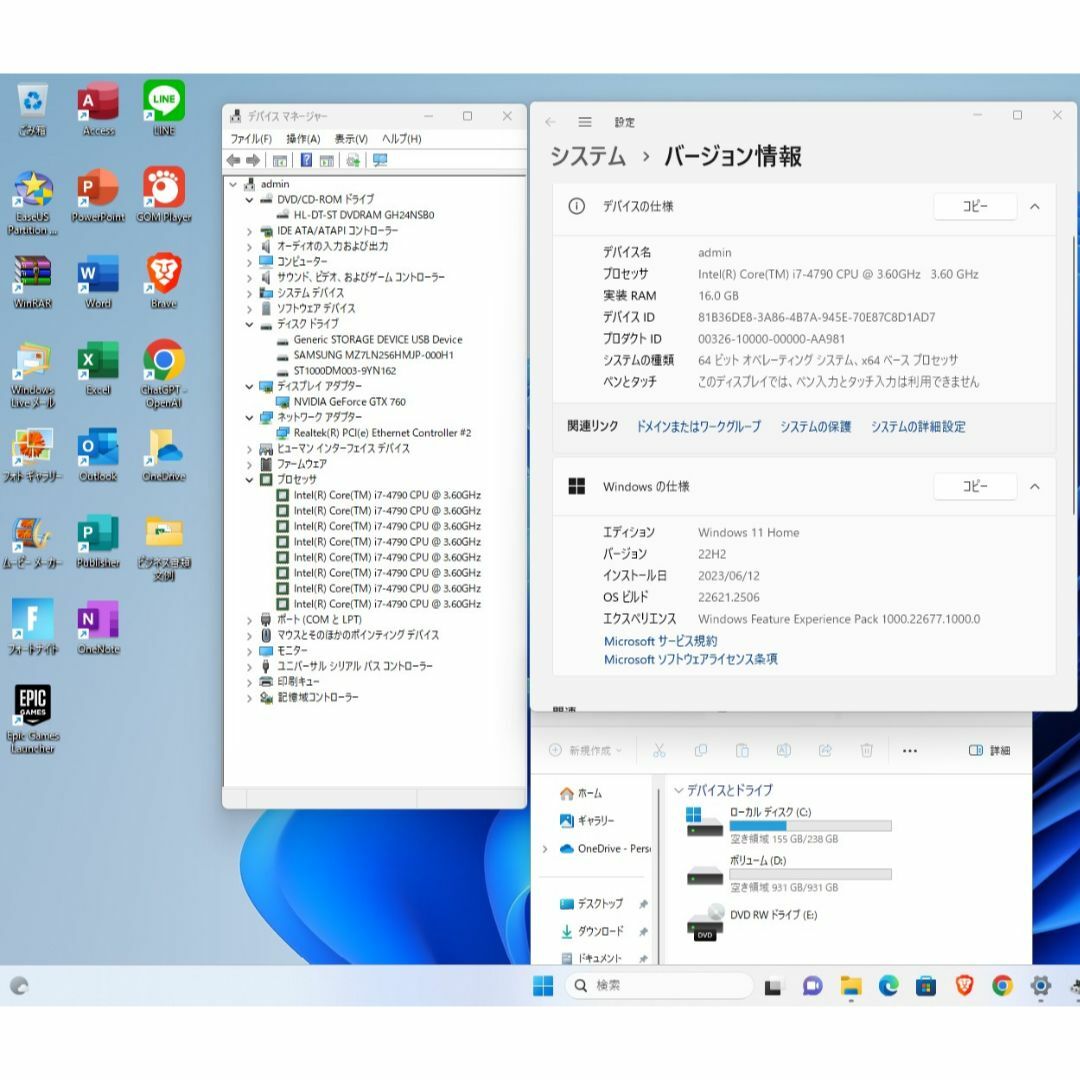Open Microsoft Store from the taskbar
Image resolution: width=1080 pixels, height=1080 pixels.
pyautogui.click(x=926, y=986)
